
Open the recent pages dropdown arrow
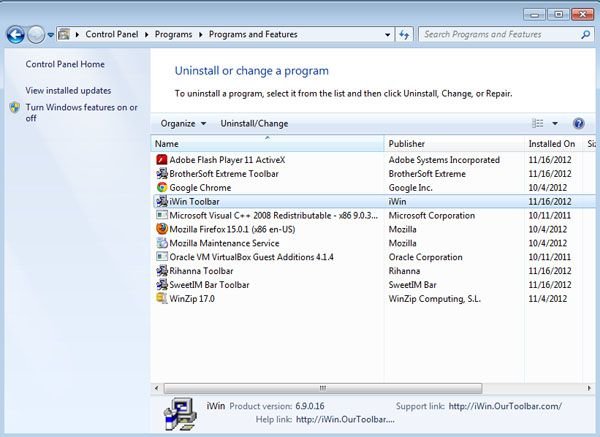[51, 35]
